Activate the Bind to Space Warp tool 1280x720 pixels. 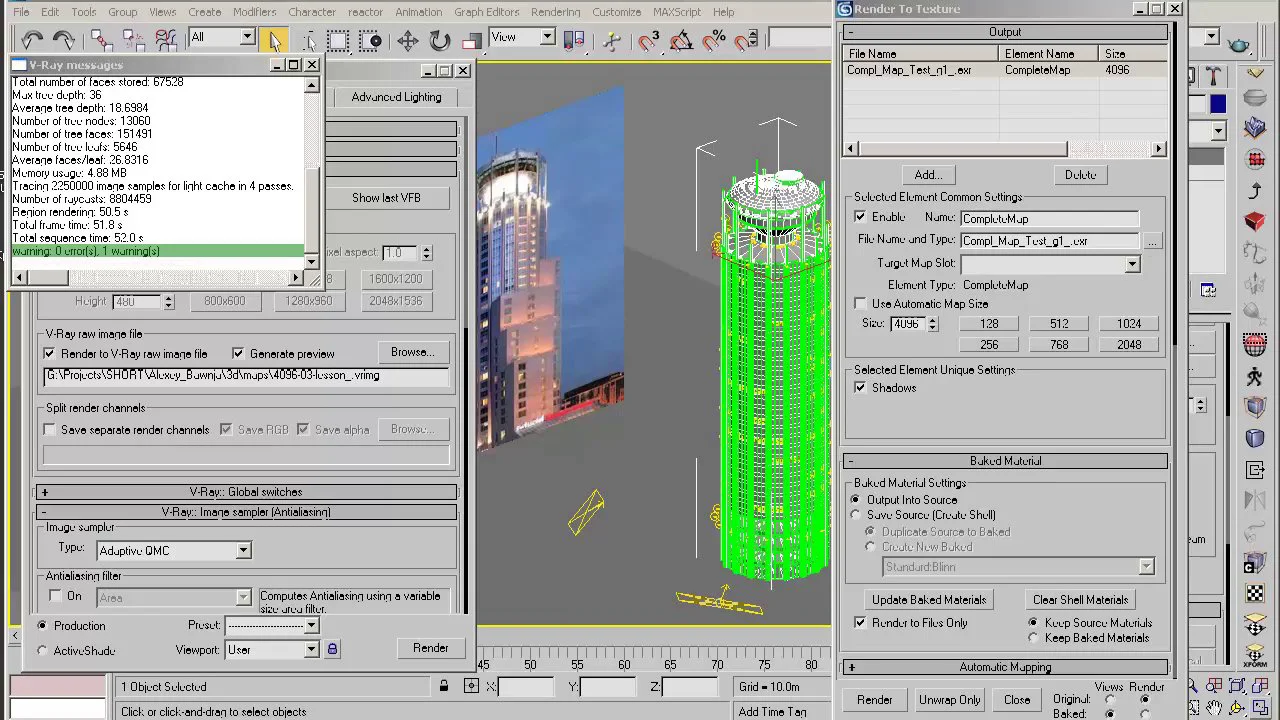(x=166, y=39)
